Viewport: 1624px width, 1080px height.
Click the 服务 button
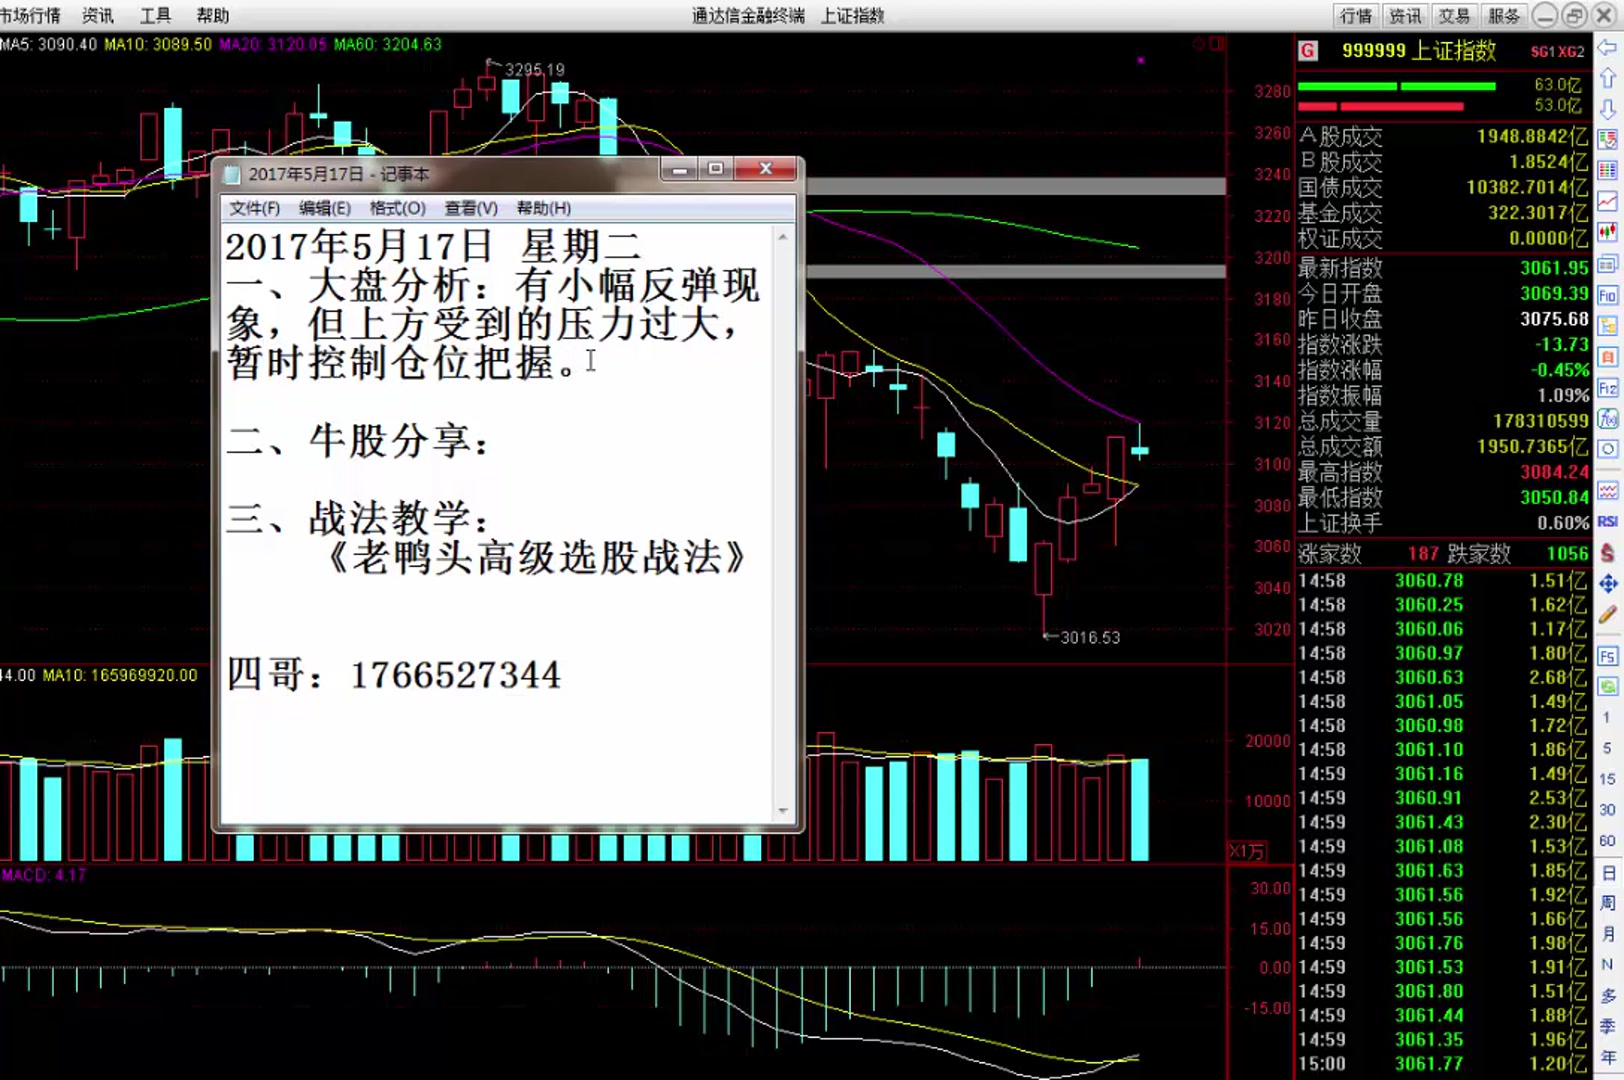click(x=1503, y=16)
